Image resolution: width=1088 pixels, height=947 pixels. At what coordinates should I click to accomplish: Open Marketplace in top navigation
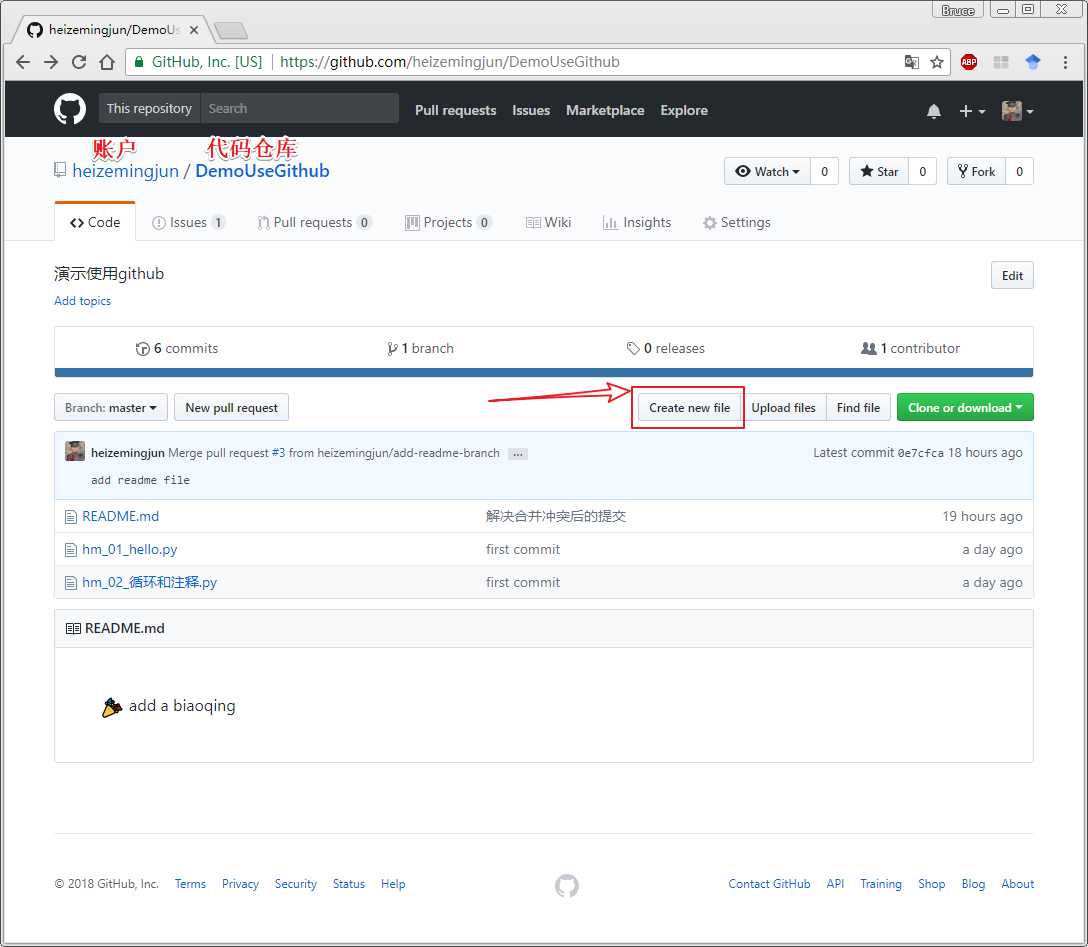coord(605,110)
